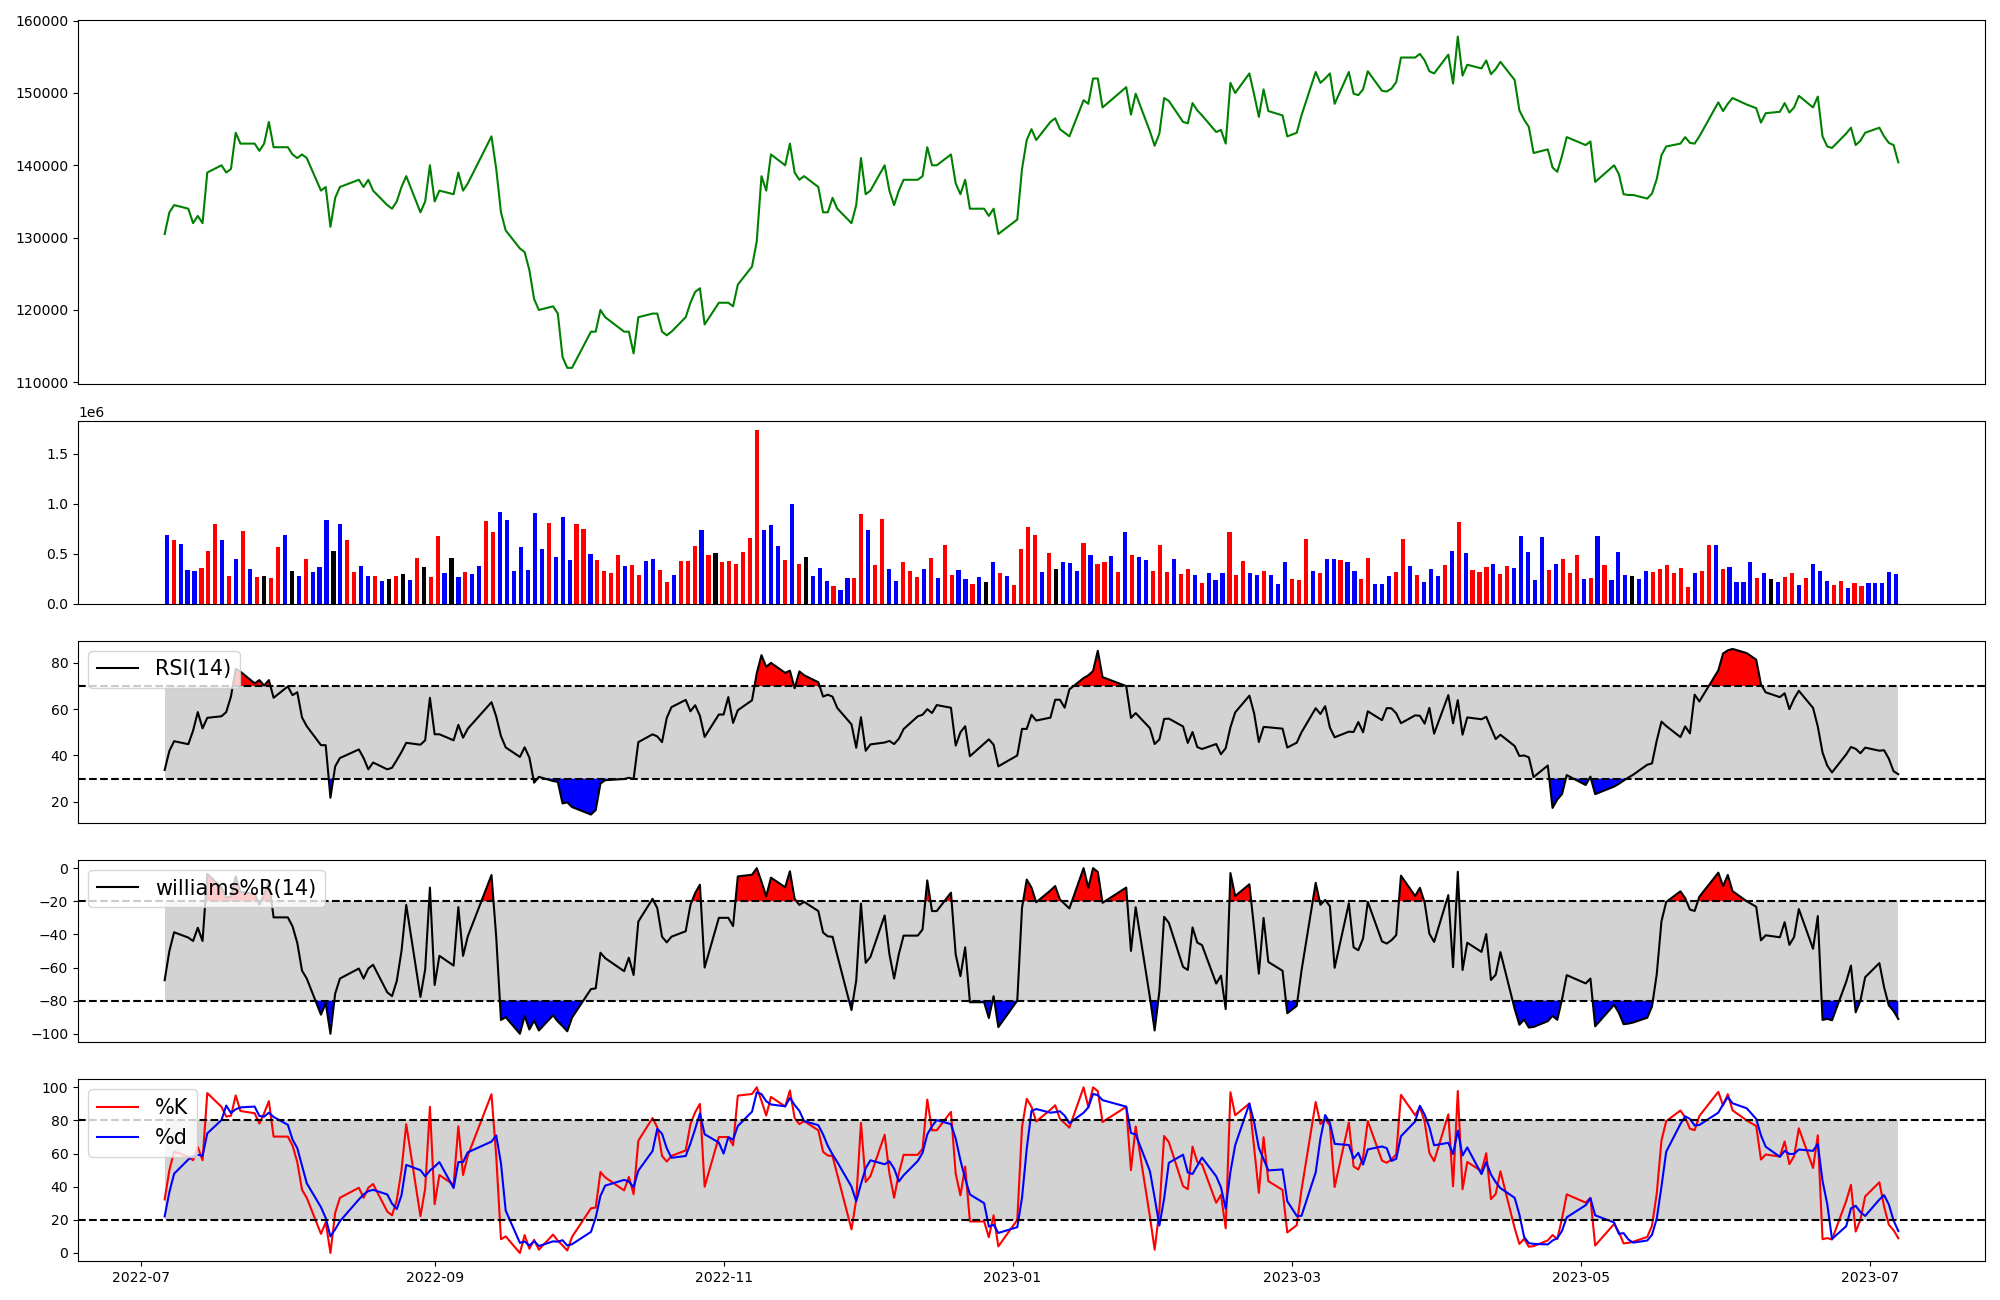
Task: Click the williams%R(14) legend label
Action: pos(235,888)
